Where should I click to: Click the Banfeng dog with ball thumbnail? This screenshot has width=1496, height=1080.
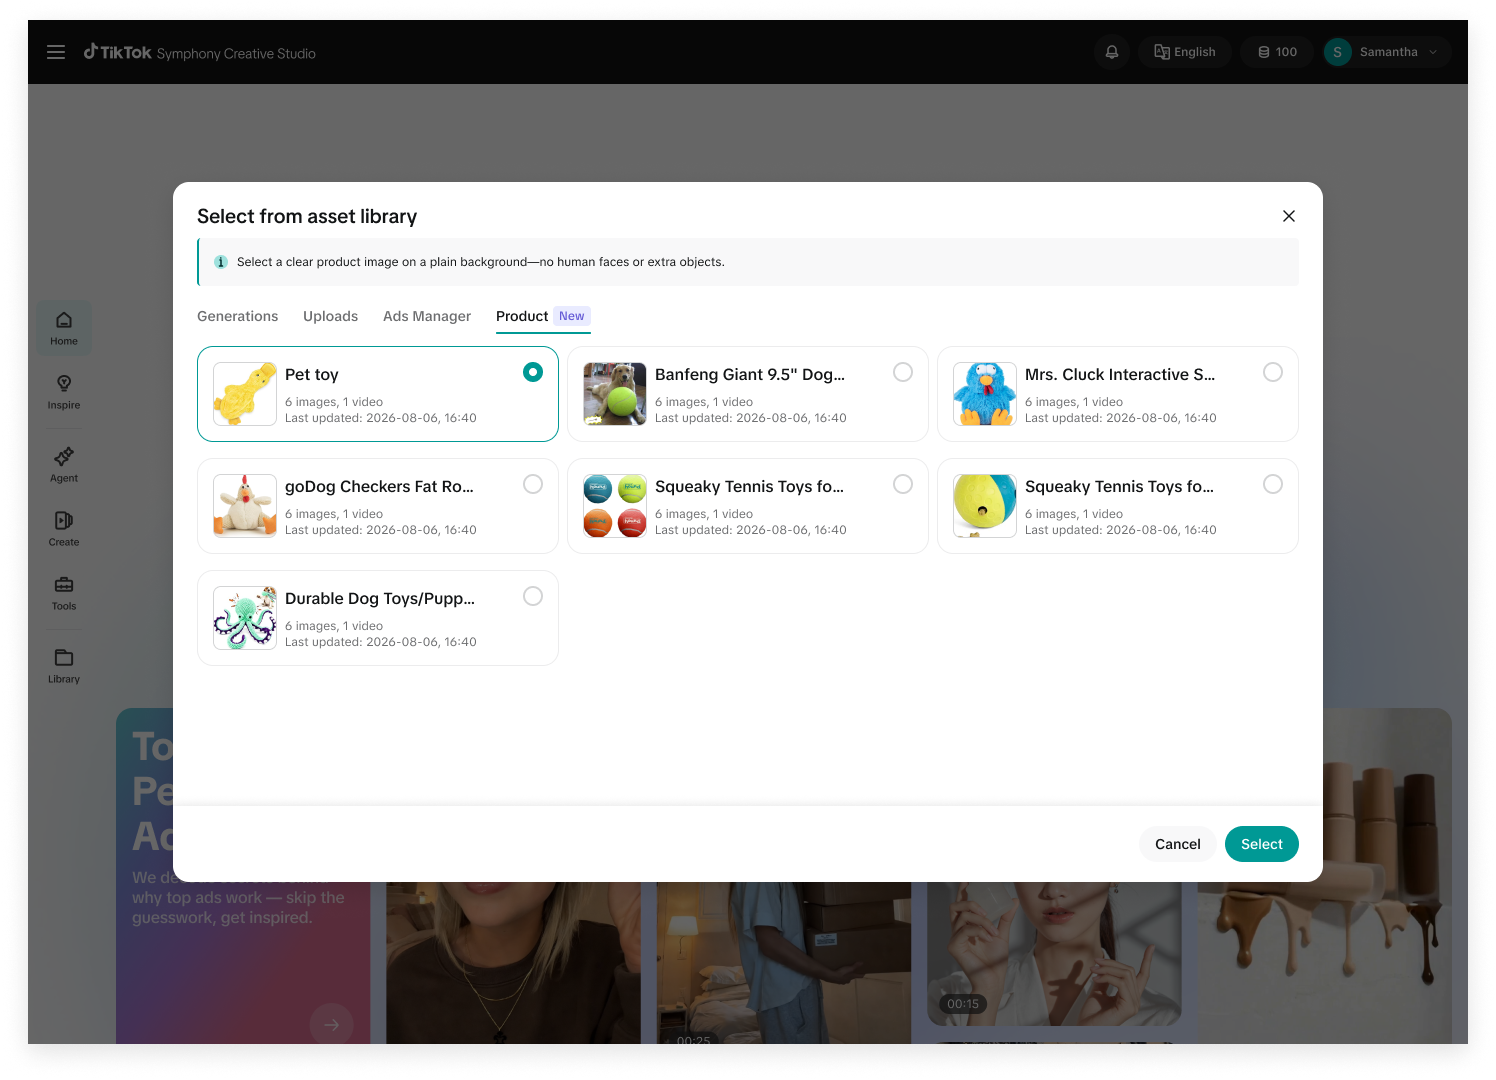coord(615,394)
